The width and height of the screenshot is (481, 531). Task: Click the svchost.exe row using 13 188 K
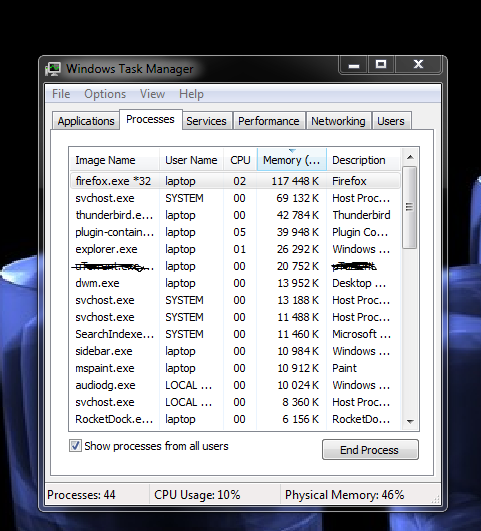(x=235, y=300)
